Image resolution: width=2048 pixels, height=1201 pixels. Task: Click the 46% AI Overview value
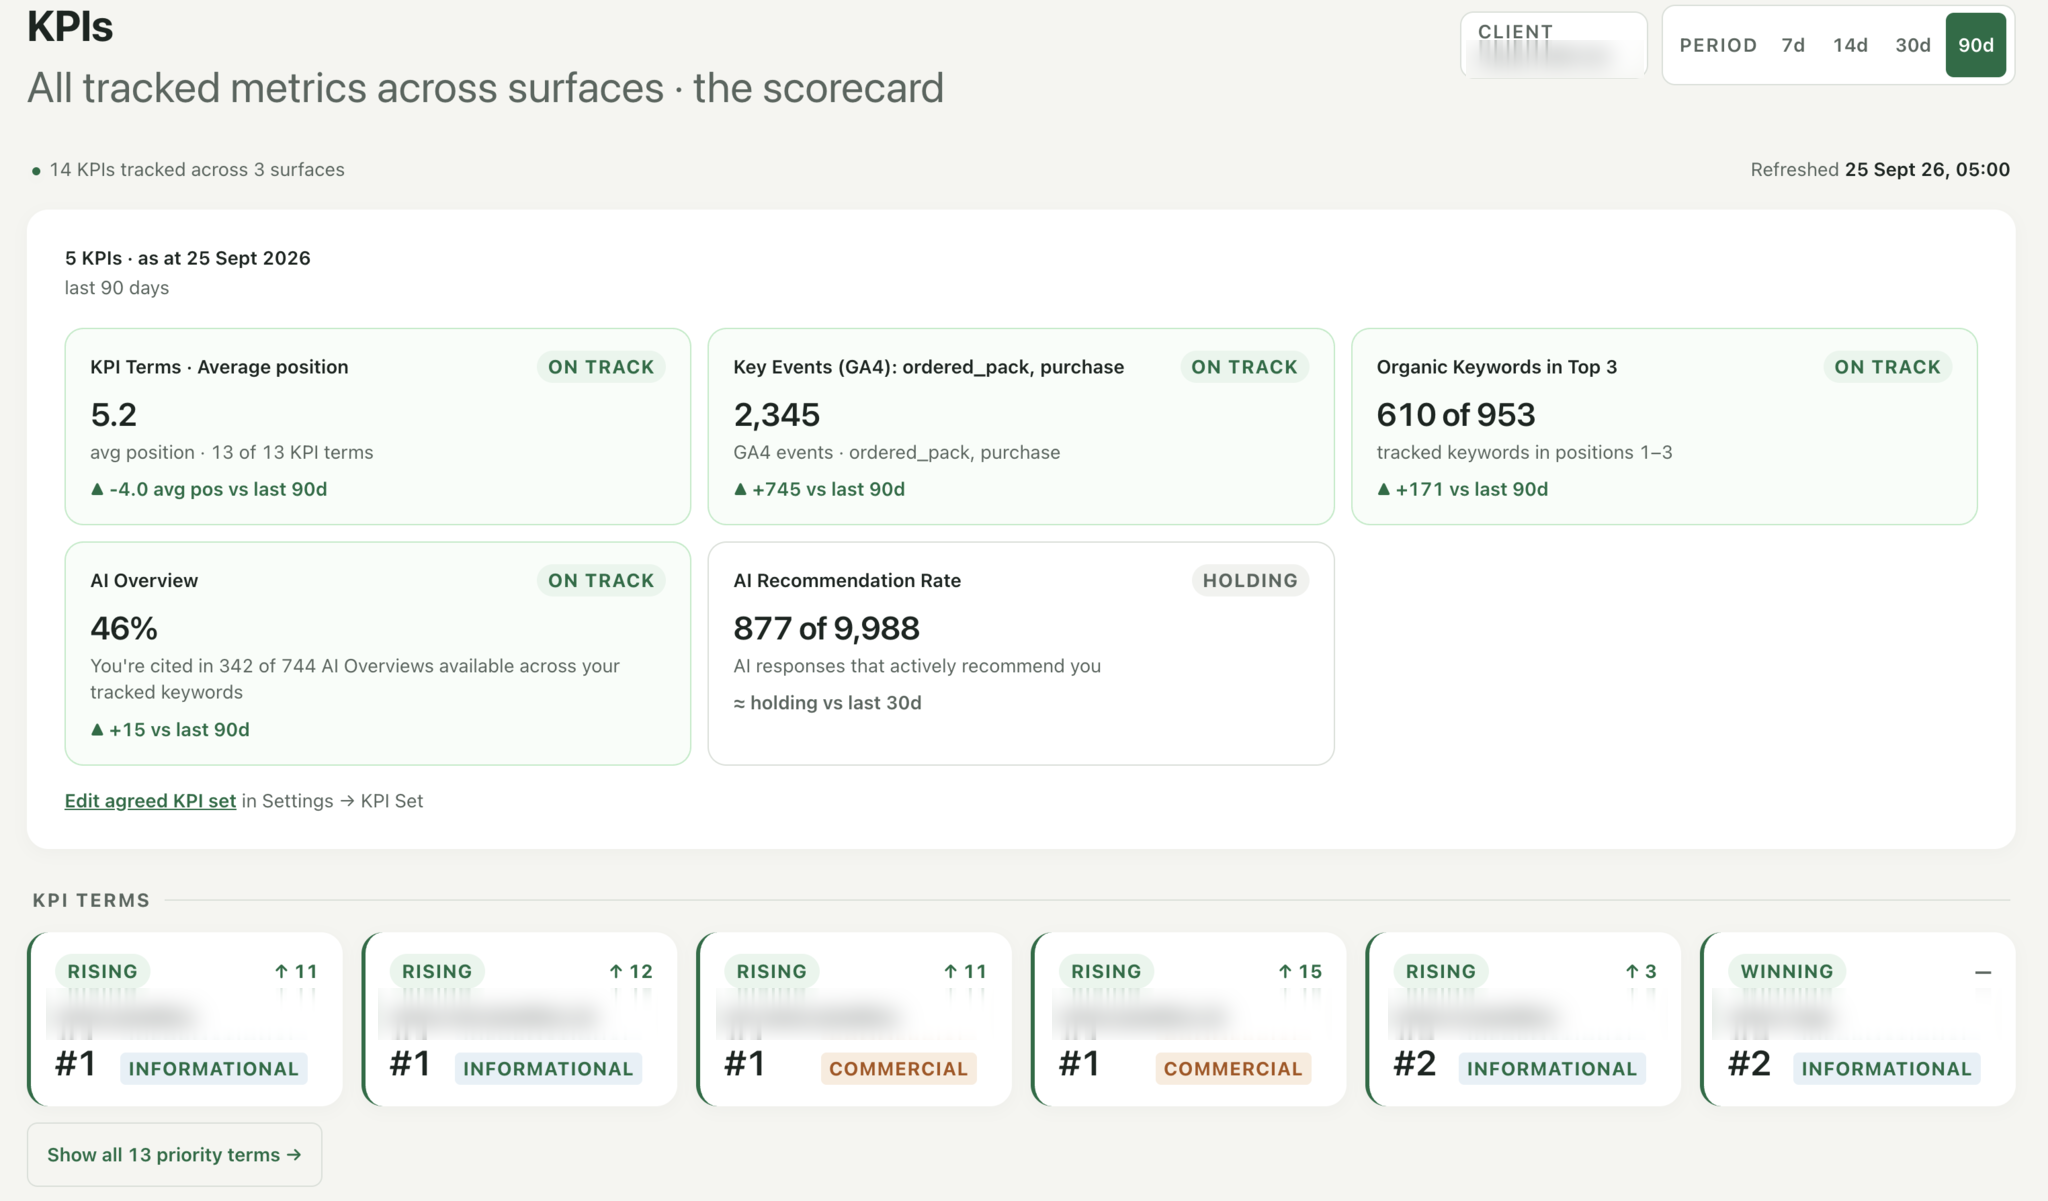click(x=124, y=628)
